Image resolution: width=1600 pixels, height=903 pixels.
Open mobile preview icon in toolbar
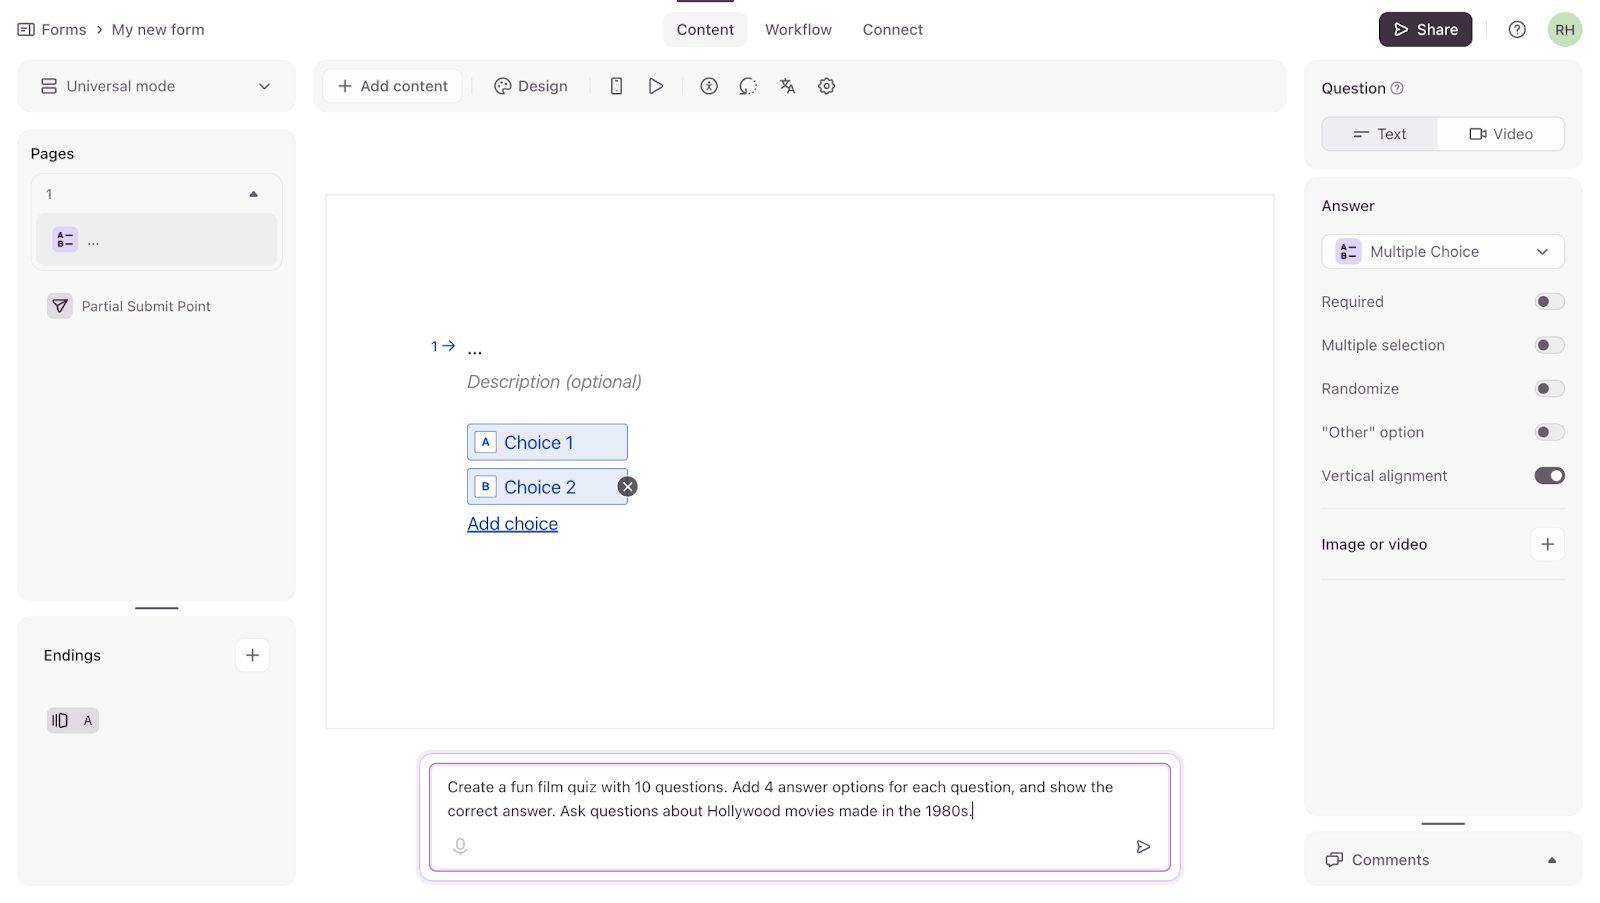coord(616,86)
